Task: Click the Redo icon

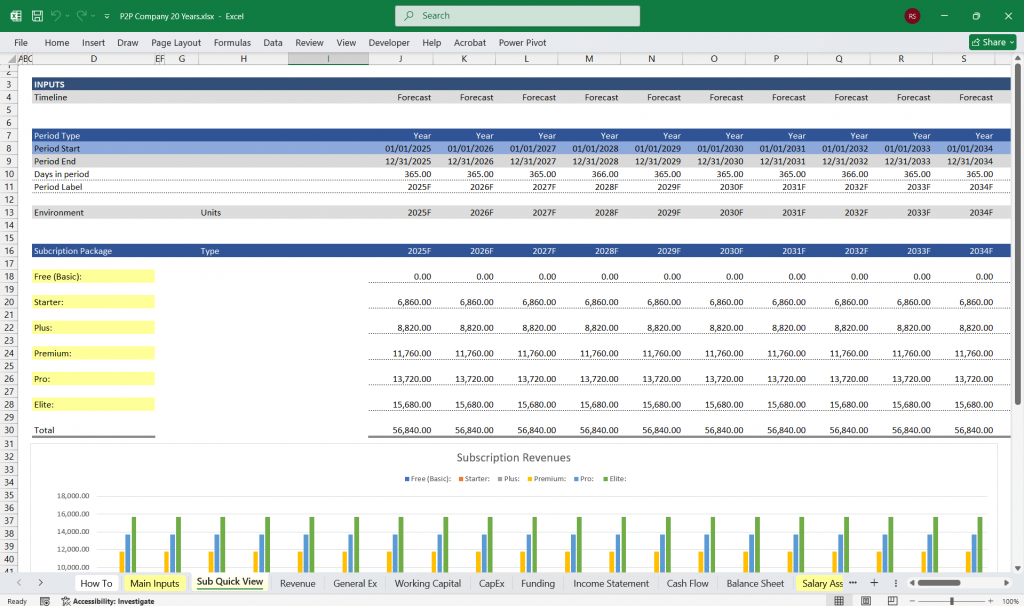Action: [82, 15]
